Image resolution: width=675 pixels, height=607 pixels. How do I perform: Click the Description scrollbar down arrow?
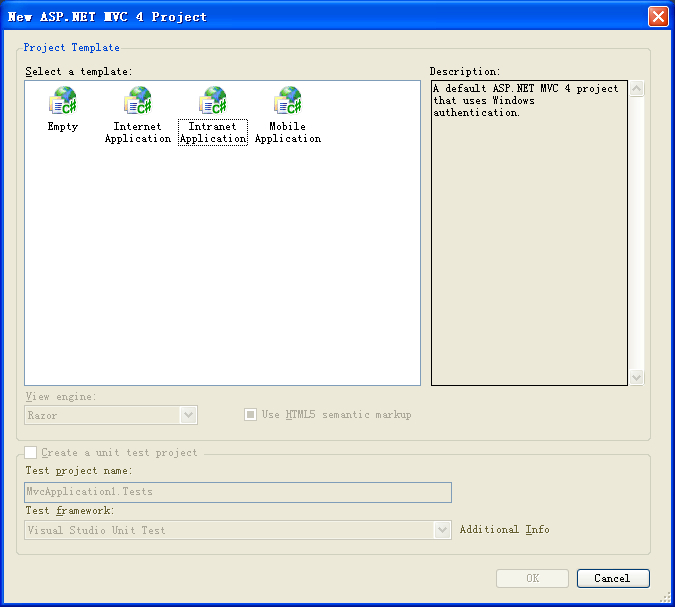click(637, 378)
